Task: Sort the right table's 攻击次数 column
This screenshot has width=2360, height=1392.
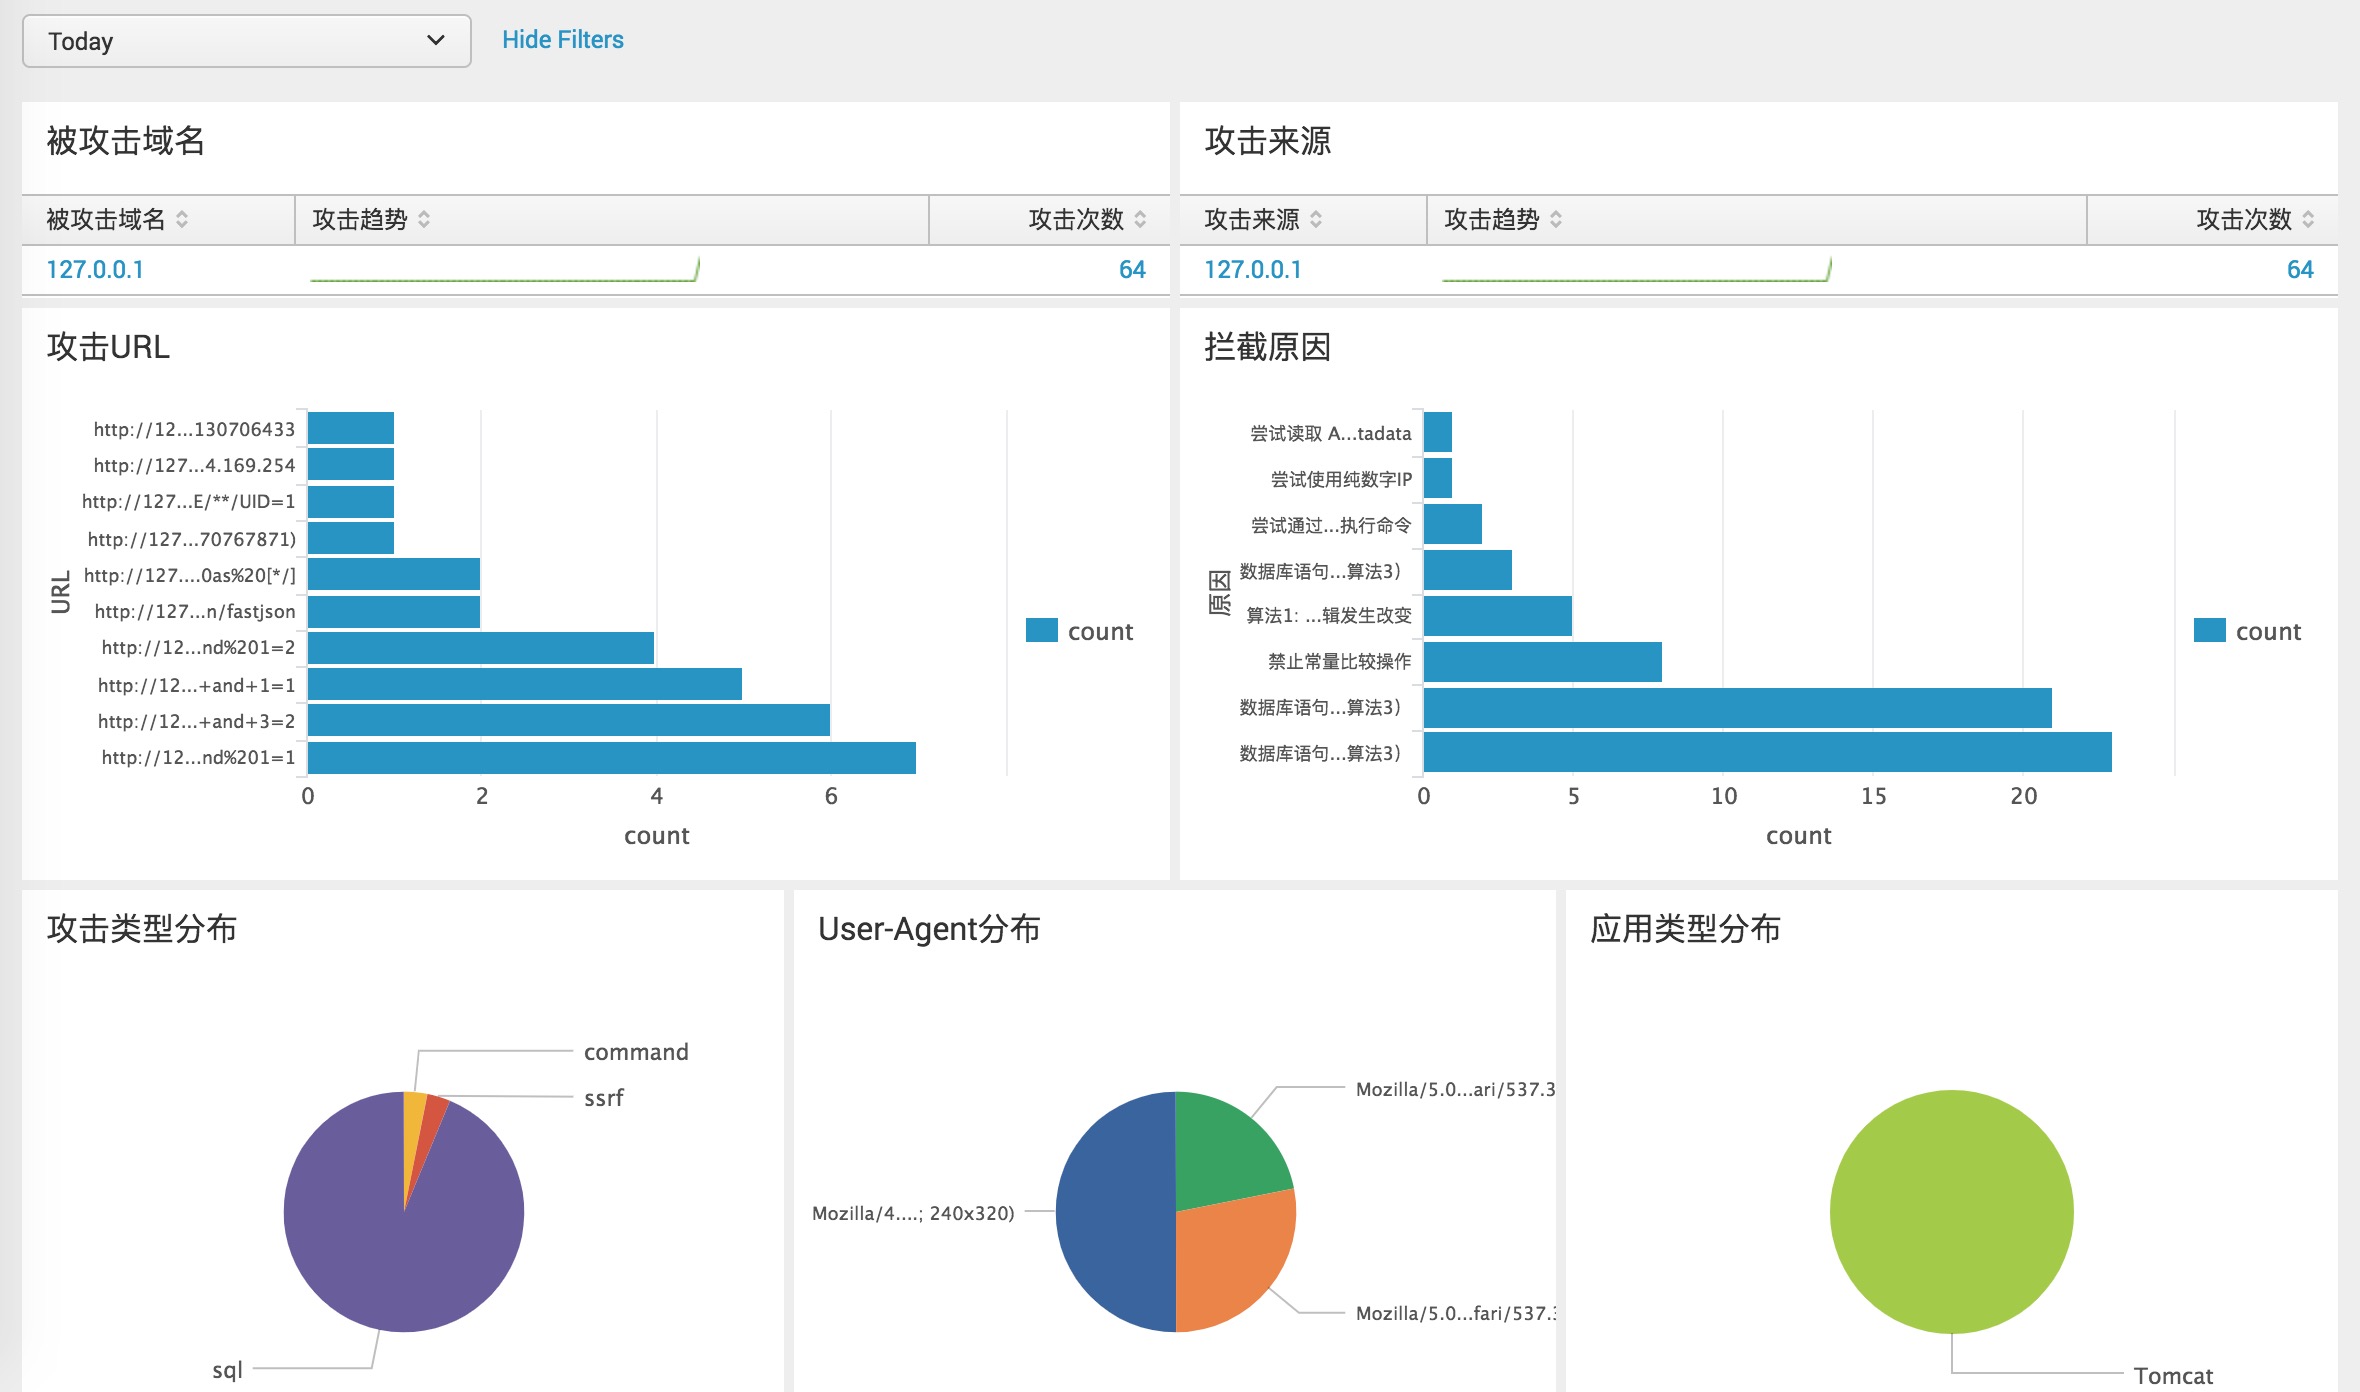Action: (x=2308, y=219)
